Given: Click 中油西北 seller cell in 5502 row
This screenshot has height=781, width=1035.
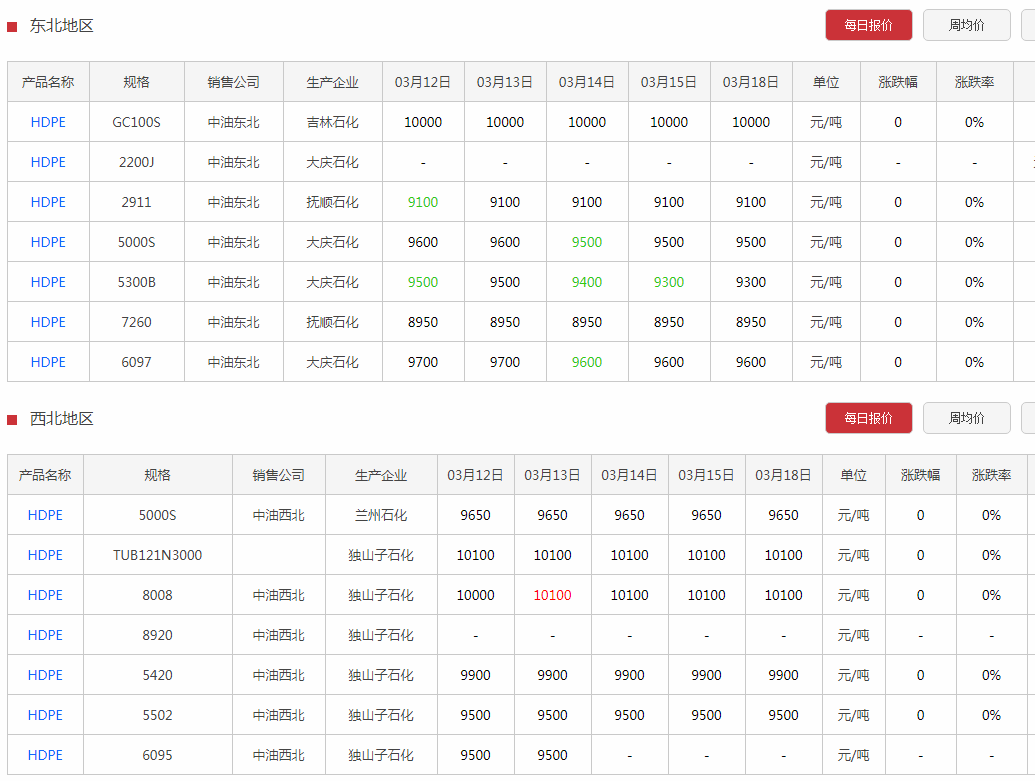Looking at the screenshot, I should (x=279, y=715).
